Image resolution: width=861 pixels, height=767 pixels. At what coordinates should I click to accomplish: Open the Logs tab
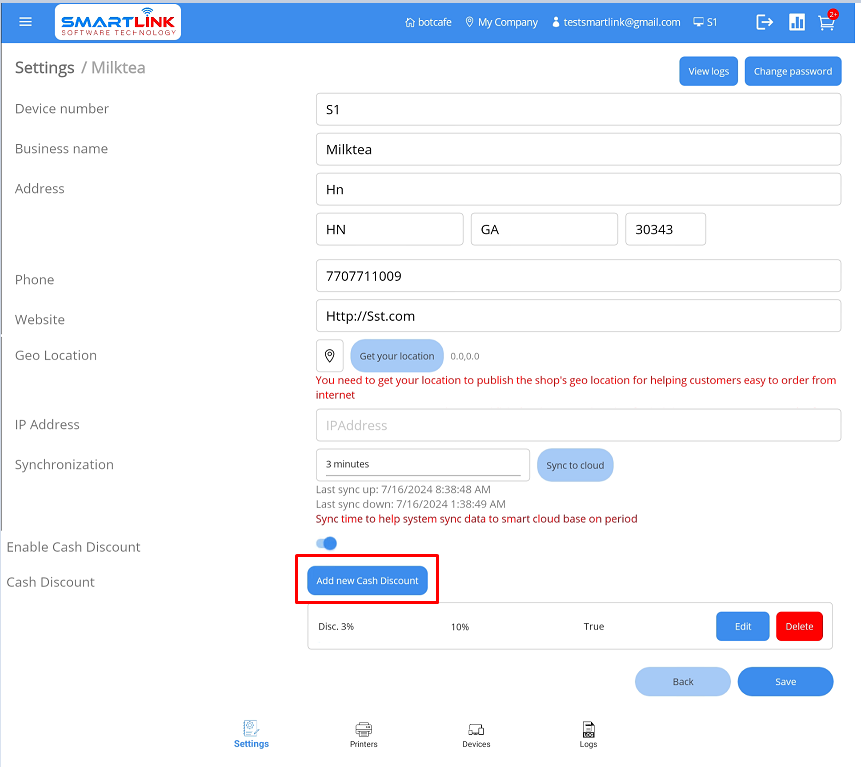588,735
